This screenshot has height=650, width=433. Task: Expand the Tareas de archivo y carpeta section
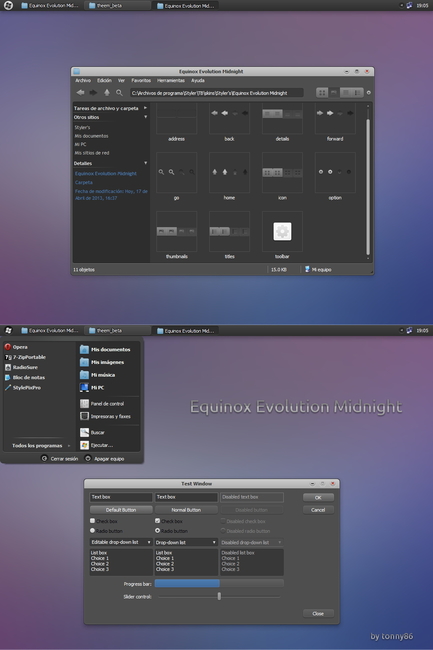(145, 108)
